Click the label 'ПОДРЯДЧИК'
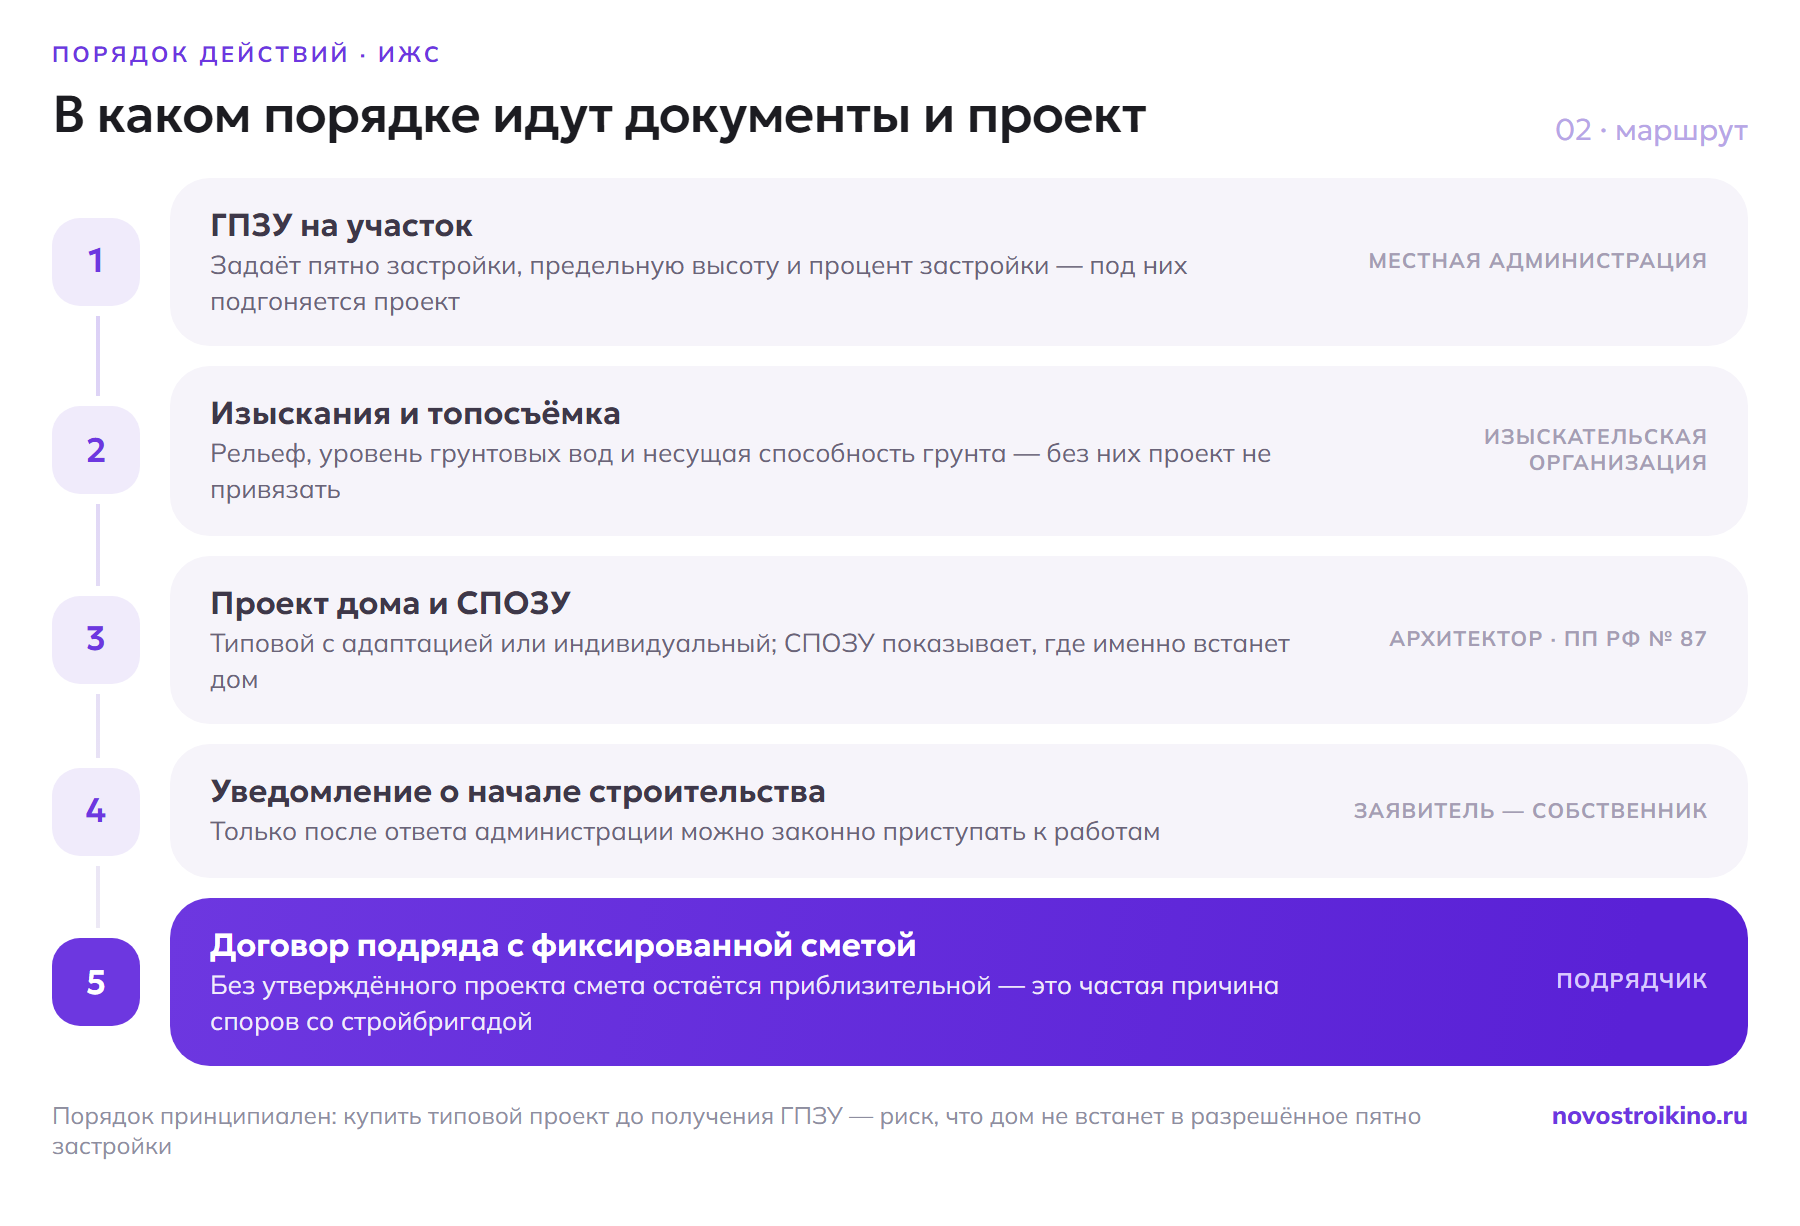This screenshot has width=1800, height=1226. click(1631, 981)
